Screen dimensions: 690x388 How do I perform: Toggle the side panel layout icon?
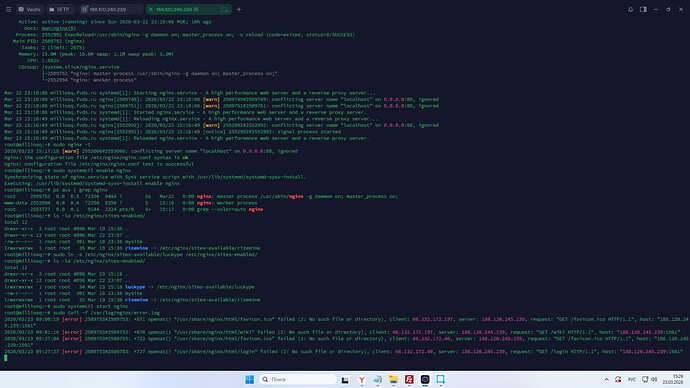point(643,9)
